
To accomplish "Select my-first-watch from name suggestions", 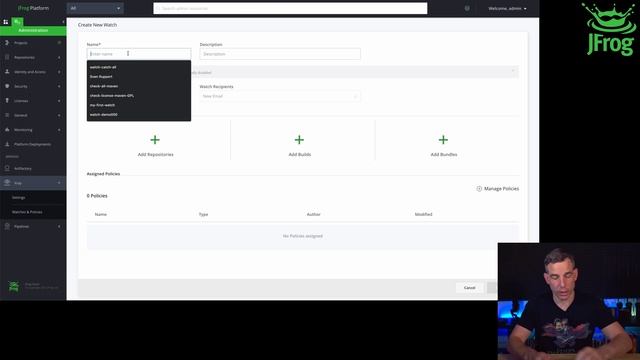I will tap(139, 105).
